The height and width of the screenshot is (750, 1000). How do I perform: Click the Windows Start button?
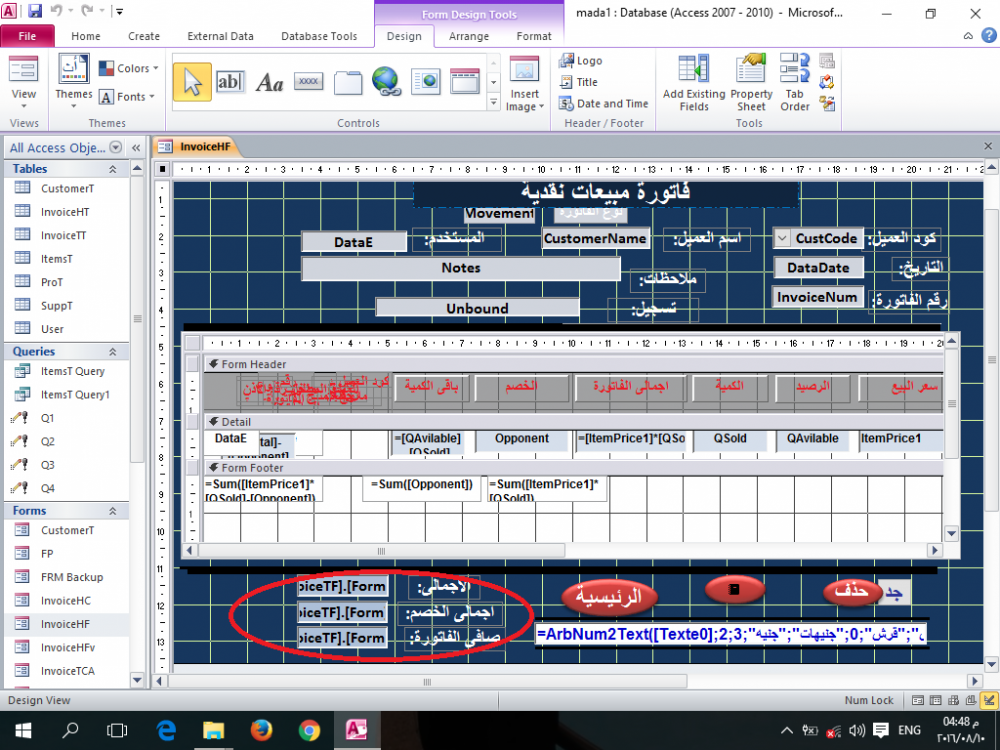(23, 731)
